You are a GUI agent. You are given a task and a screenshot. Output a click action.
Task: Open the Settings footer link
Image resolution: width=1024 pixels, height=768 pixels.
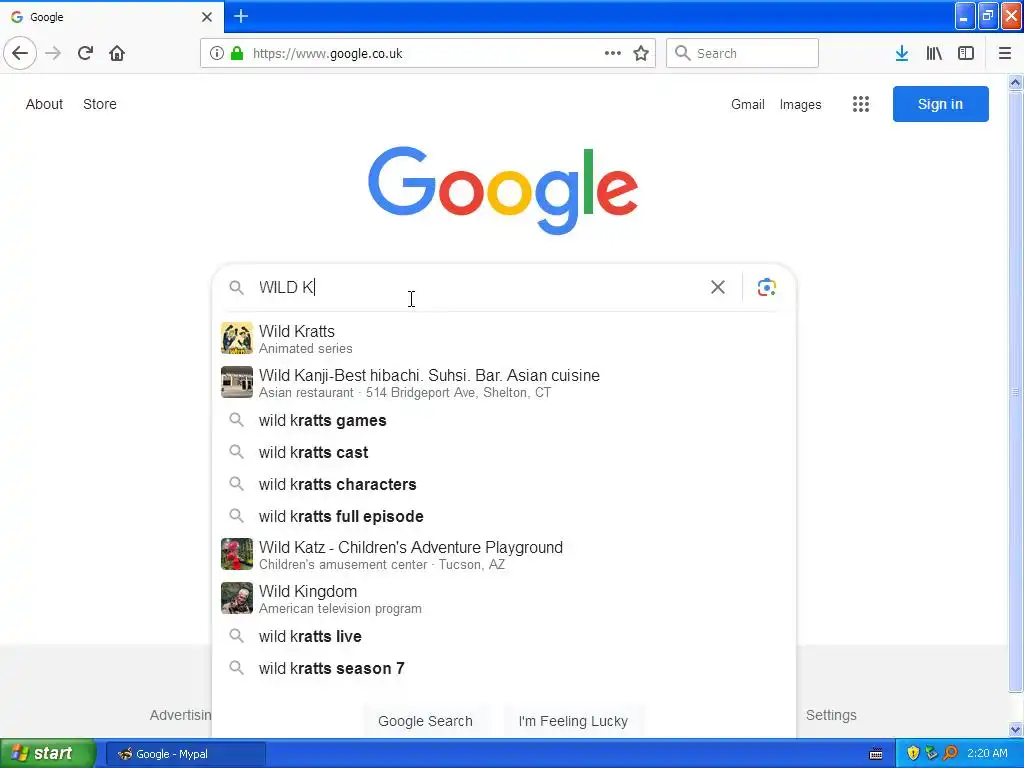pos(831,715)
